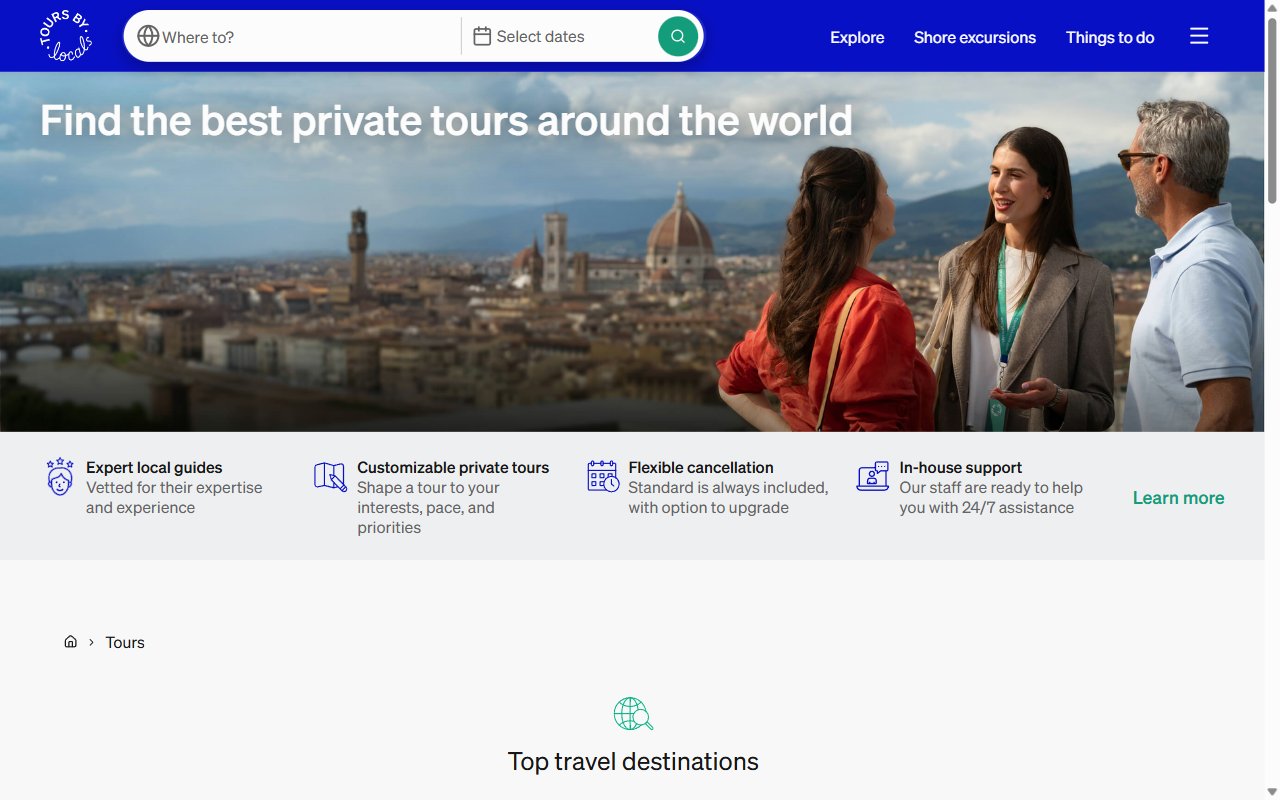Click the globe icon in search bar
1280x800 pixels.
148,36
